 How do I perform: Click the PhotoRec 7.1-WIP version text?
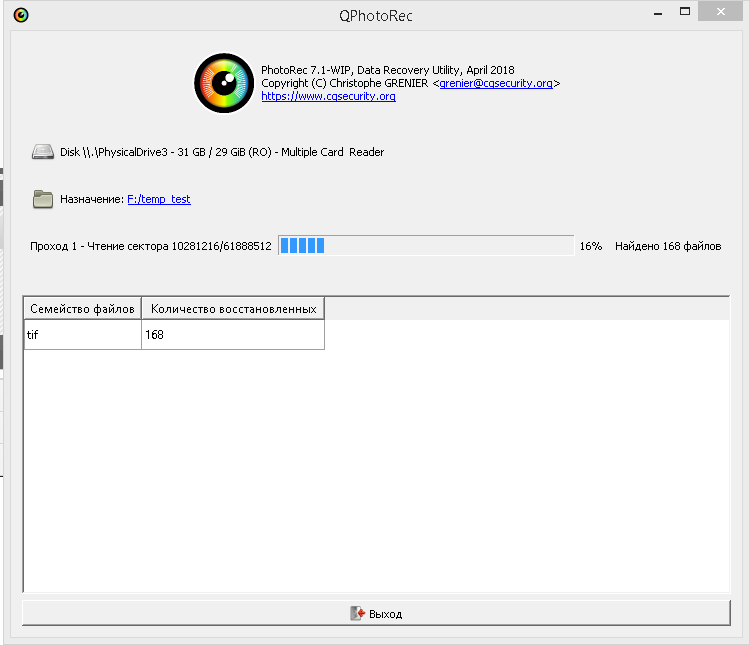coord(387,70)
